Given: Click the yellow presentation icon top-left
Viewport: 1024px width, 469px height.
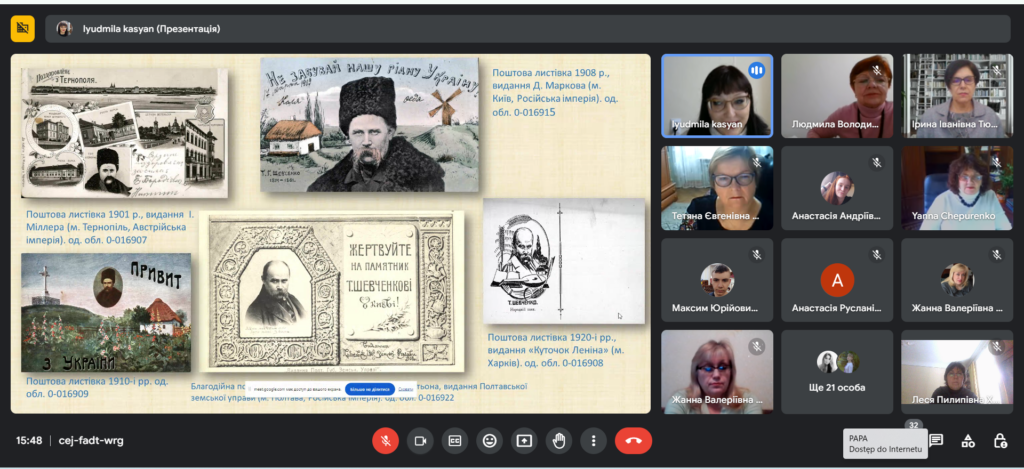Looking at the screenshot, I should pyautogui.click(x=22, y=28).
